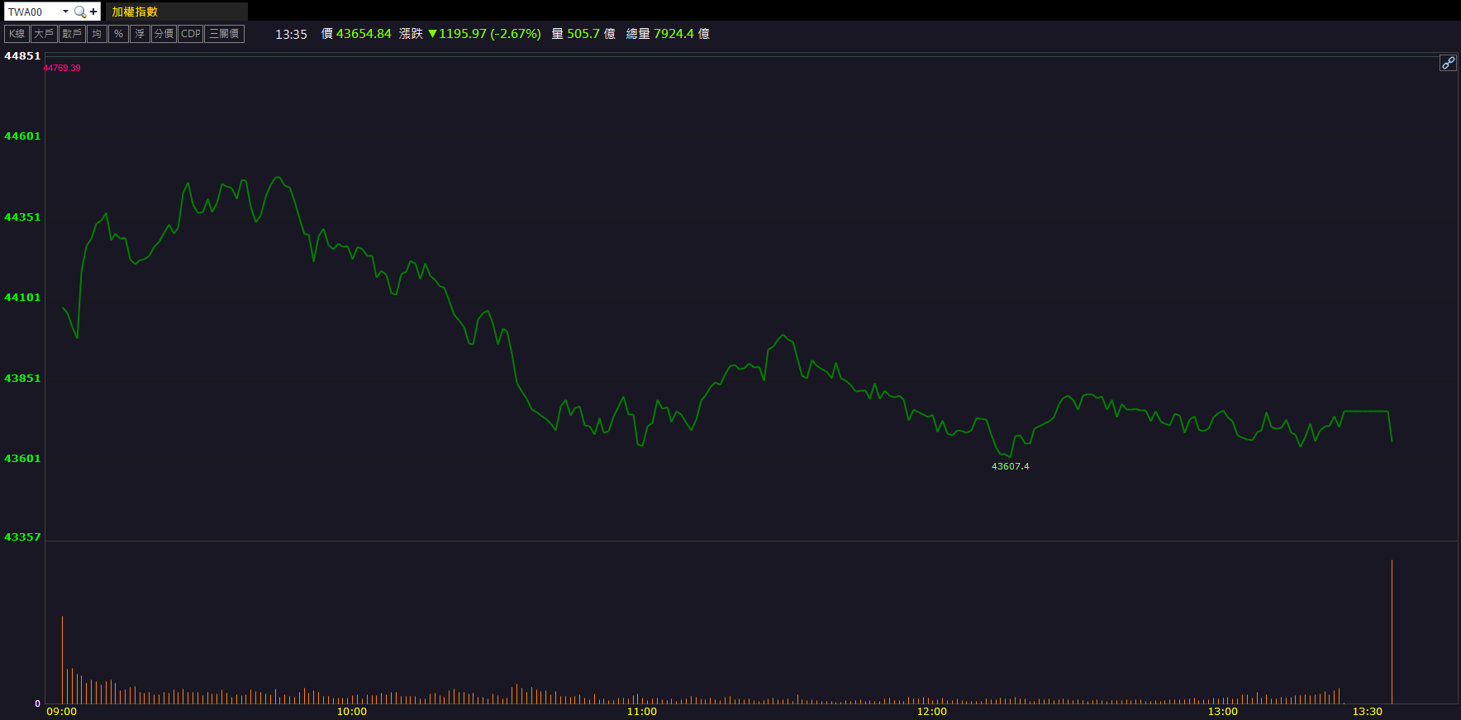This screenshot has width=1461, height=720.
Task: Click the 44769.39 reference price label
Action: [x=62, y=68]
